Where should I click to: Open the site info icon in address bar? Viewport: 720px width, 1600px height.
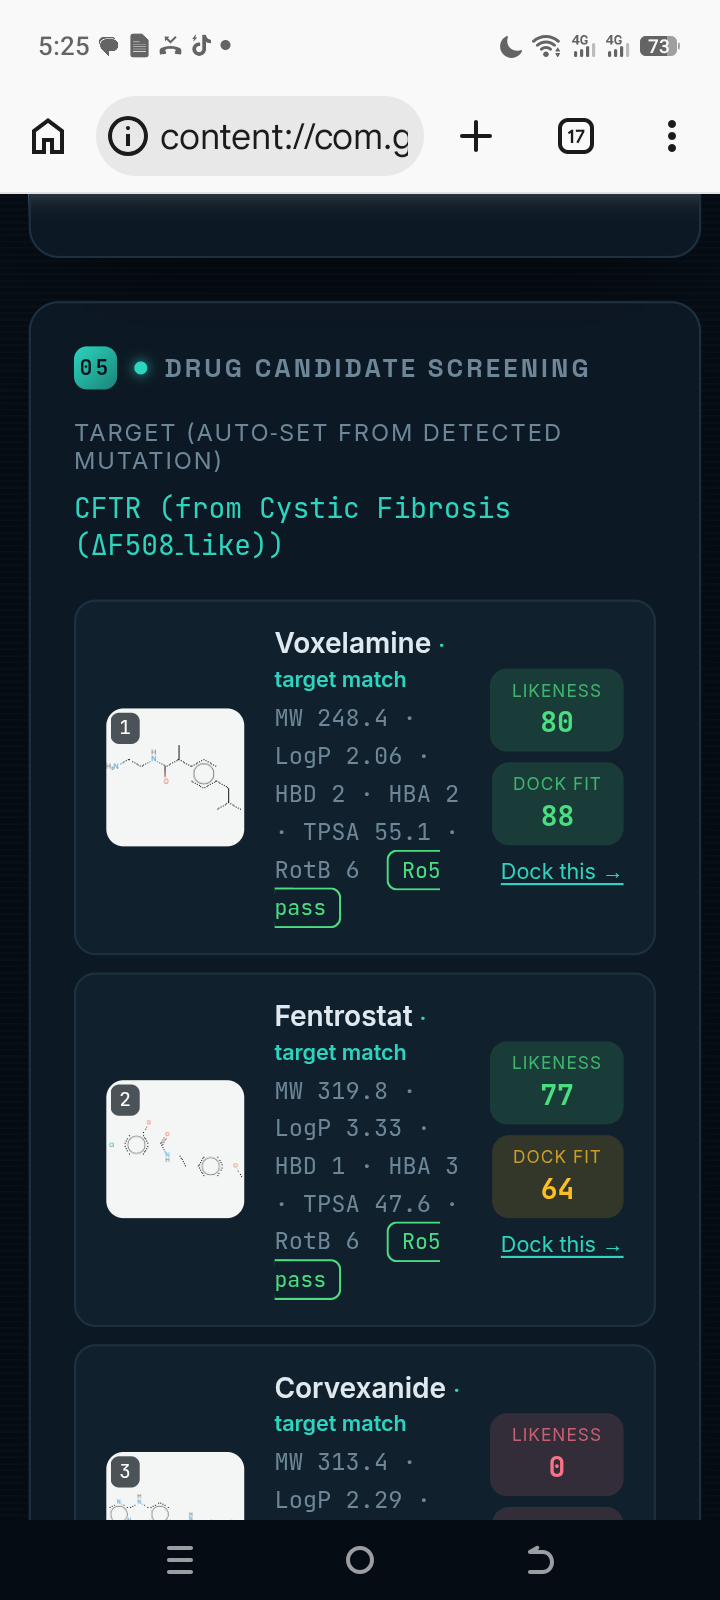128,136
